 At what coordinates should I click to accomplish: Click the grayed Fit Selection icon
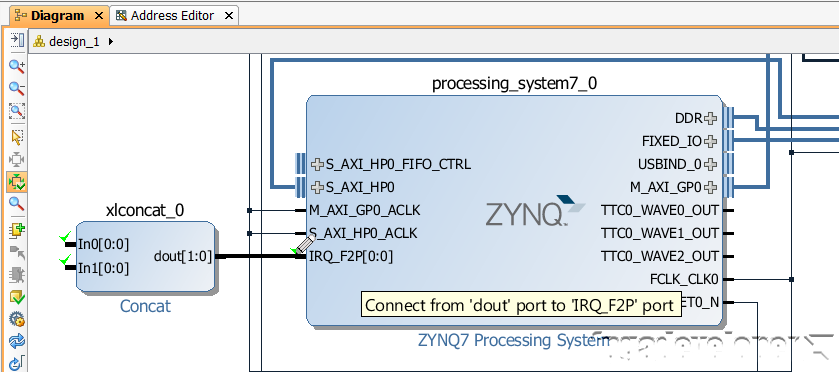point(17,159)
